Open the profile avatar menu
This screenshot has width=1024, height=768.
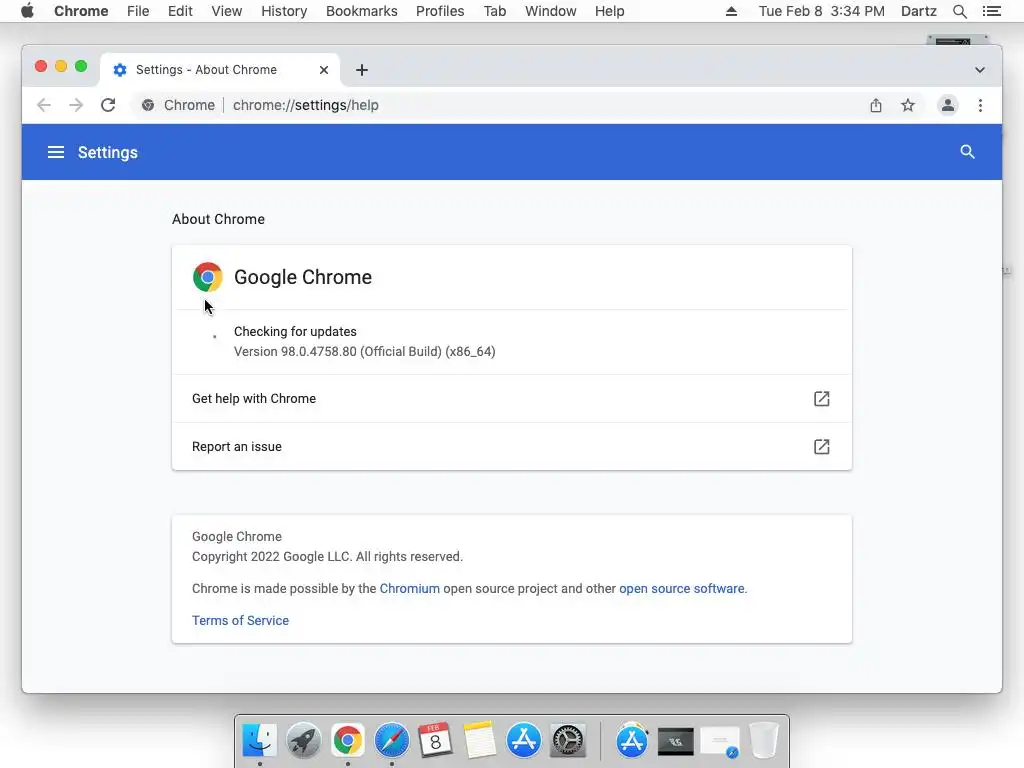(x=948, y=105)
